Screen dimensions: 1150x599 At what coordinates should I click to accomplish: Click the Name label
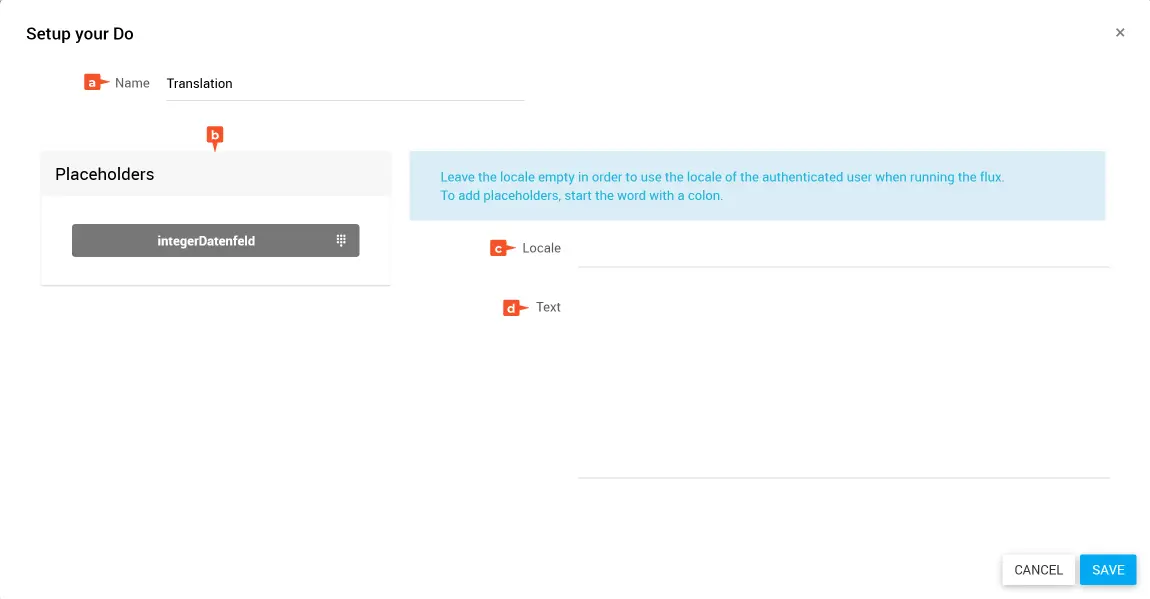coord(132,83)
